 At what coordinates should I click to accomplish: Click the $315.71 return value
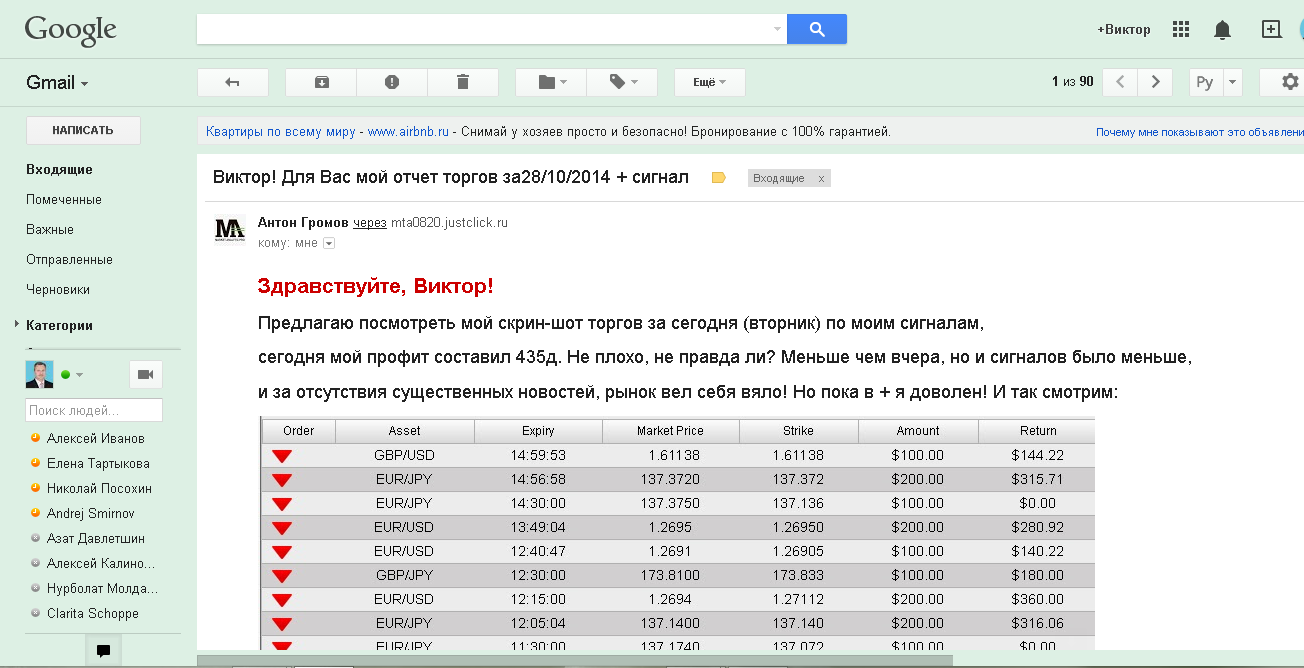pyautogui.click(x=1037, y=479)
